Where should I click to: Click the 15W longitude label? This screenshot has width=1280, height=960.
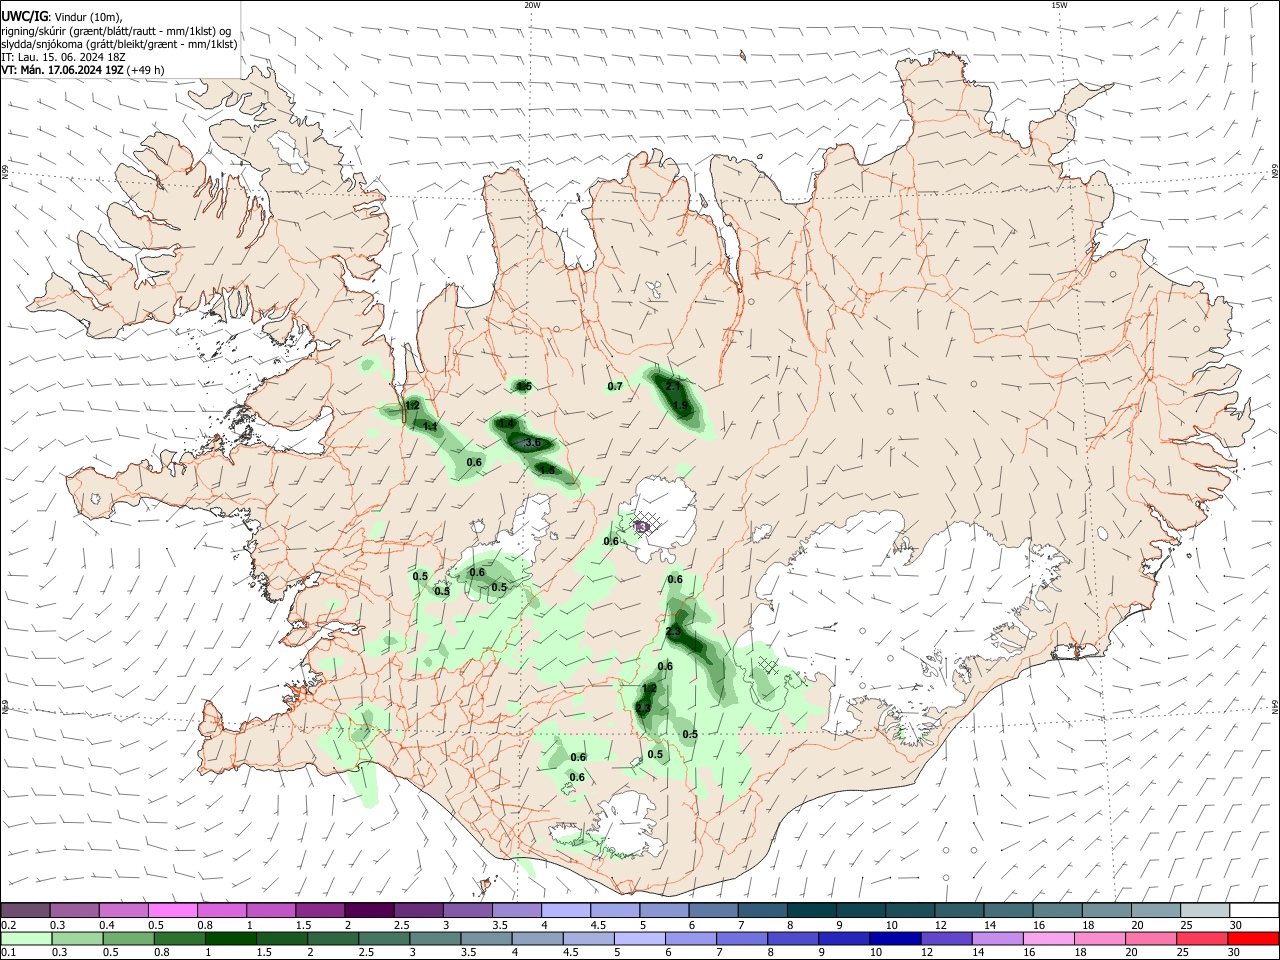point(1059,5)
